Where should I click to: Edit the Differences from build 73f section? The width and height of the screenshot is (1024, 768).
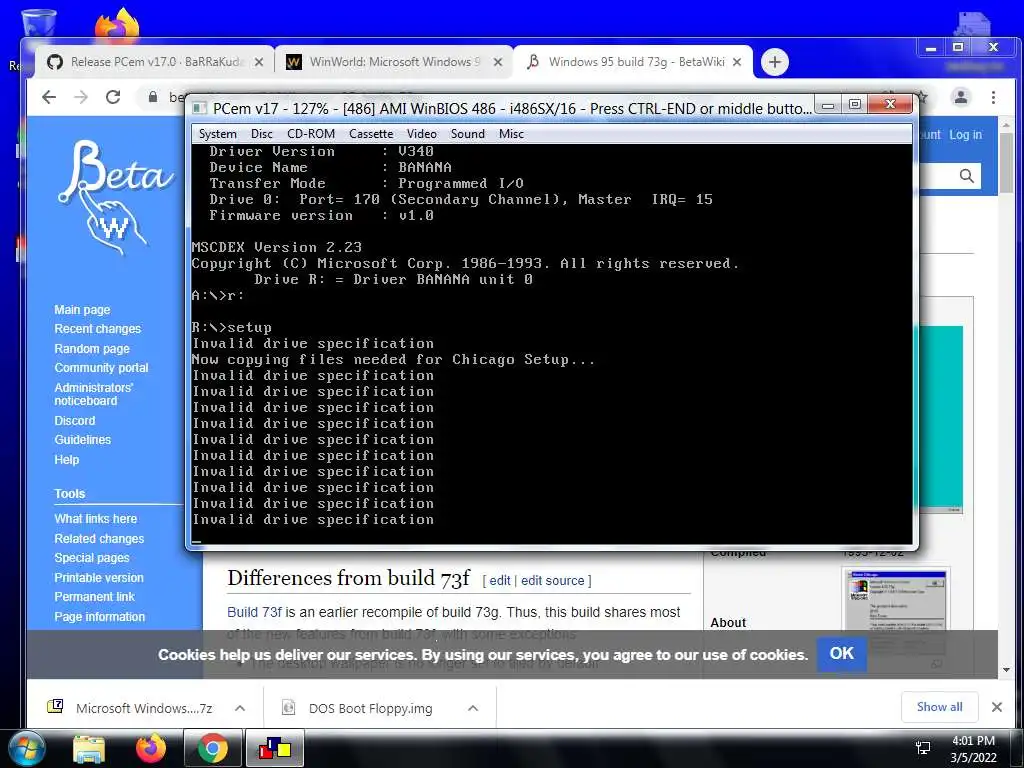[x=500, y=581]
